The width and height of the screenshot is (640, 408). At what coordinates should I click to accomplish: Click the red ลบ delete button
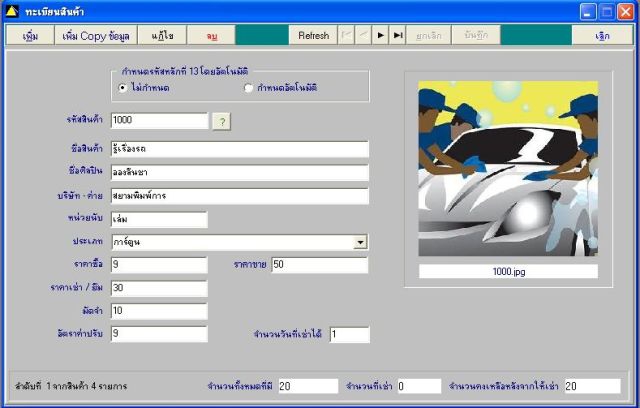[211, 35]
